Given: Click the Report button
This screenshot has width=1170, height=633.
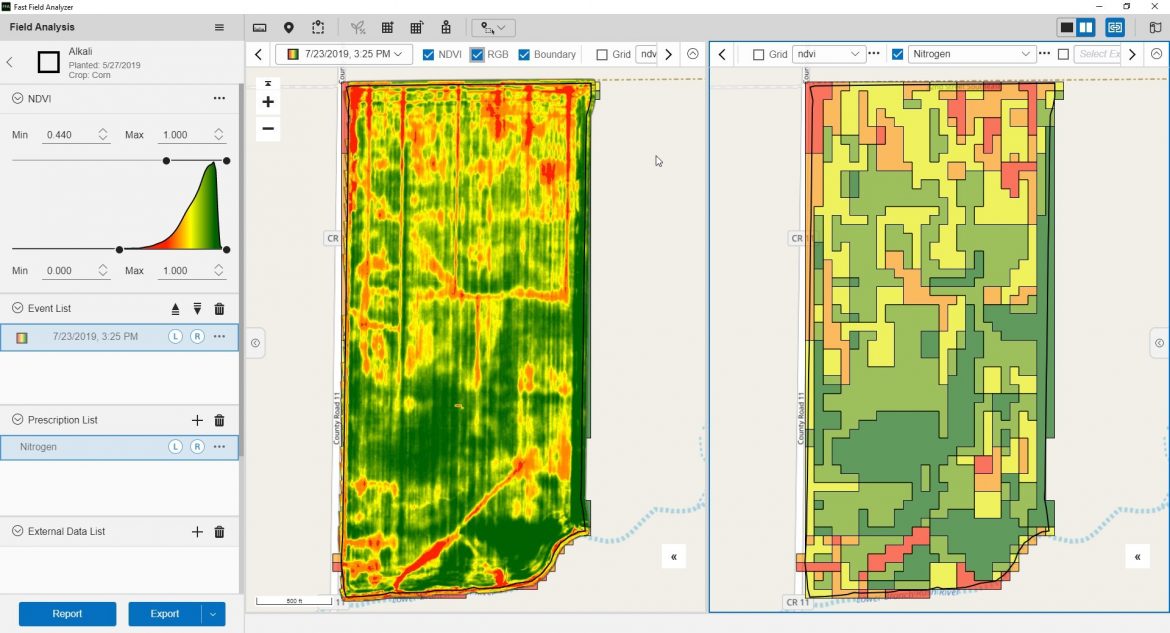Looking at the screenshot, I should [67, 614].
